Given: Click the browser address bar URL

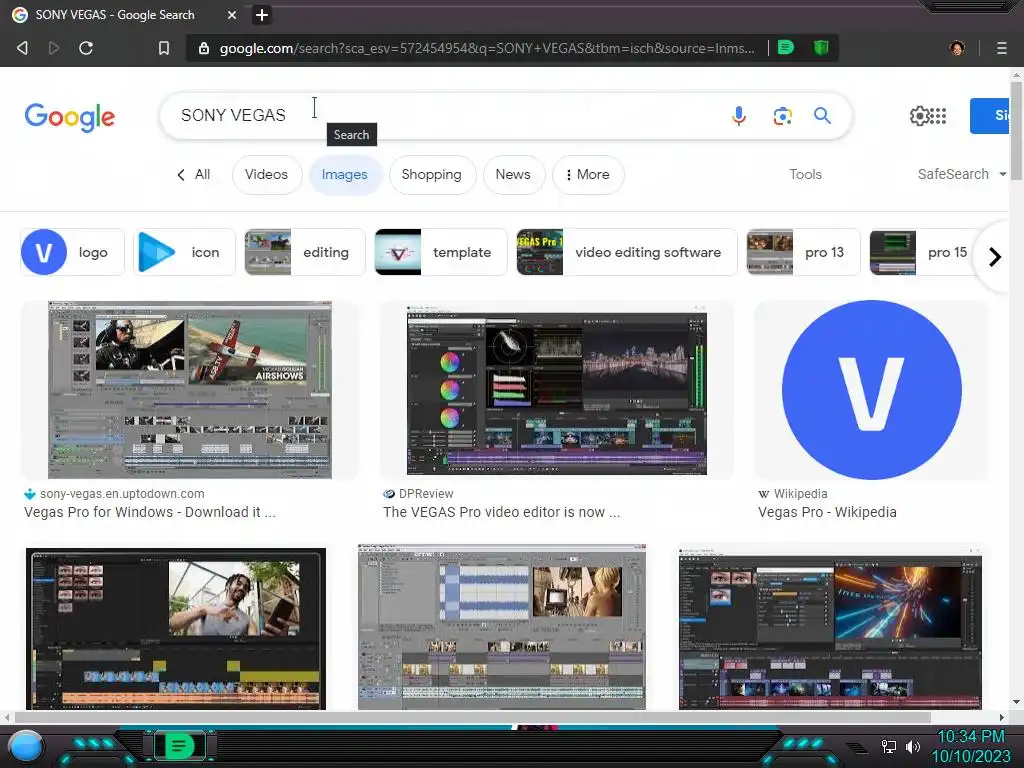Looking at the screenshot, I should (x=487, y=48).
